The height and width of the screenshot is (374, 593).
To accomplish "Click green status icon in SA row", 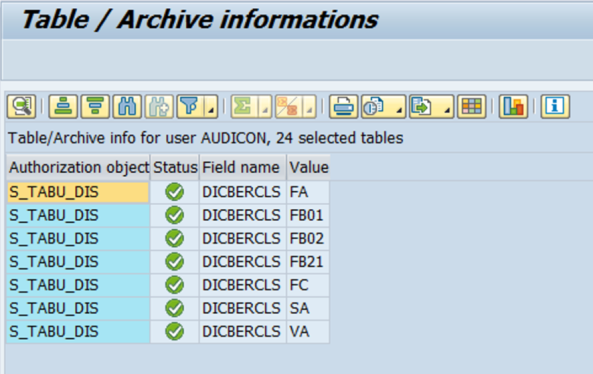I will click(174, 308).
